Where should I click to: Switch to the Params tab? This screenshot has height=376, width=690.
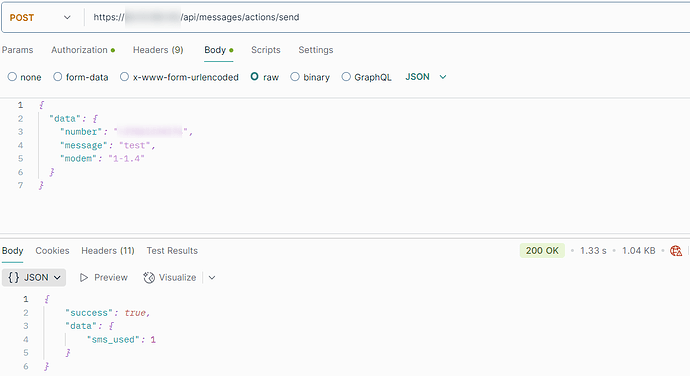[17, 50]
